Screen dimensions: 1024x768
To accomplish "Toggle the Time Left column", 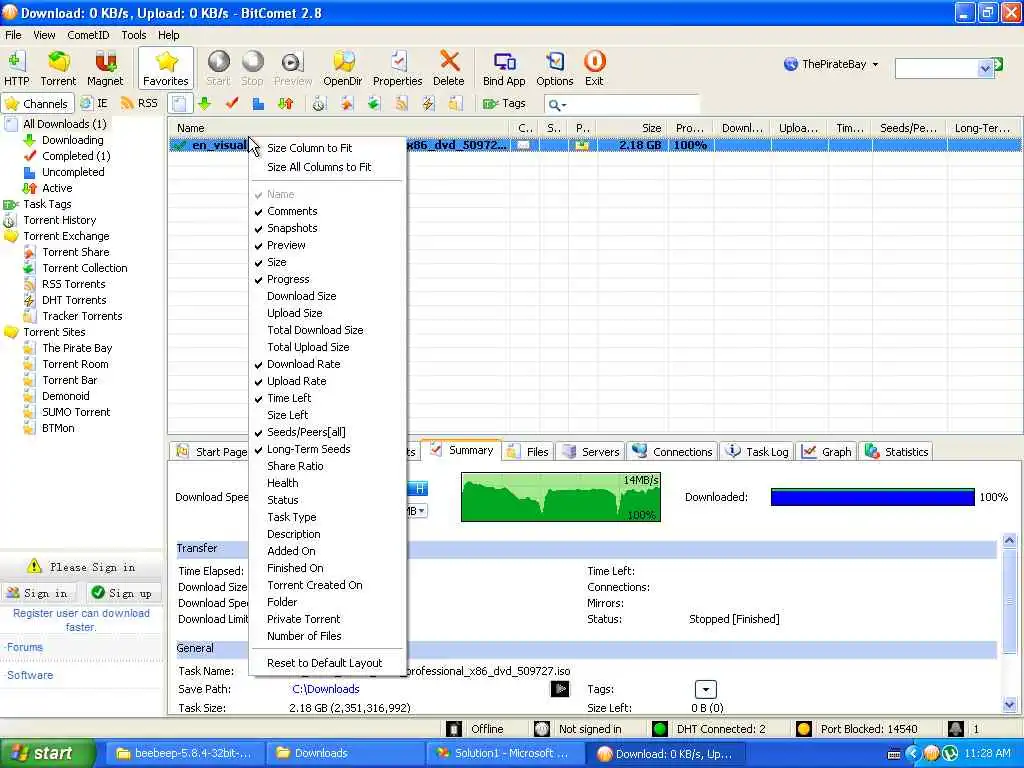I will pos(289,398).
